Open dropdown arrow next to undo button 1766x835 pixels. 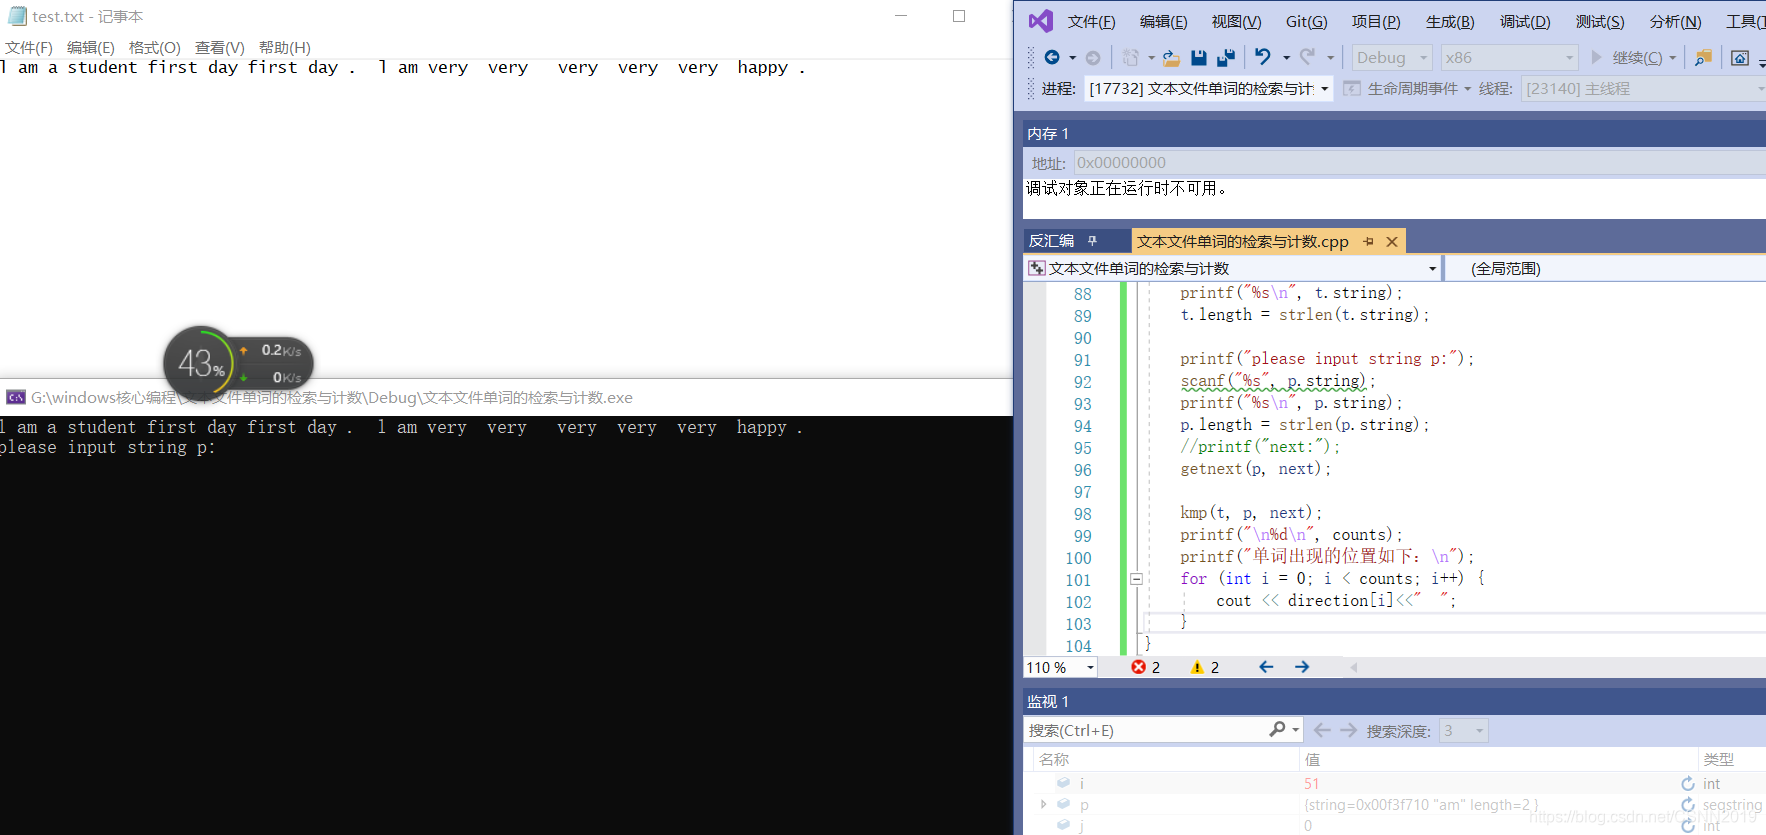pos(1286,58)
